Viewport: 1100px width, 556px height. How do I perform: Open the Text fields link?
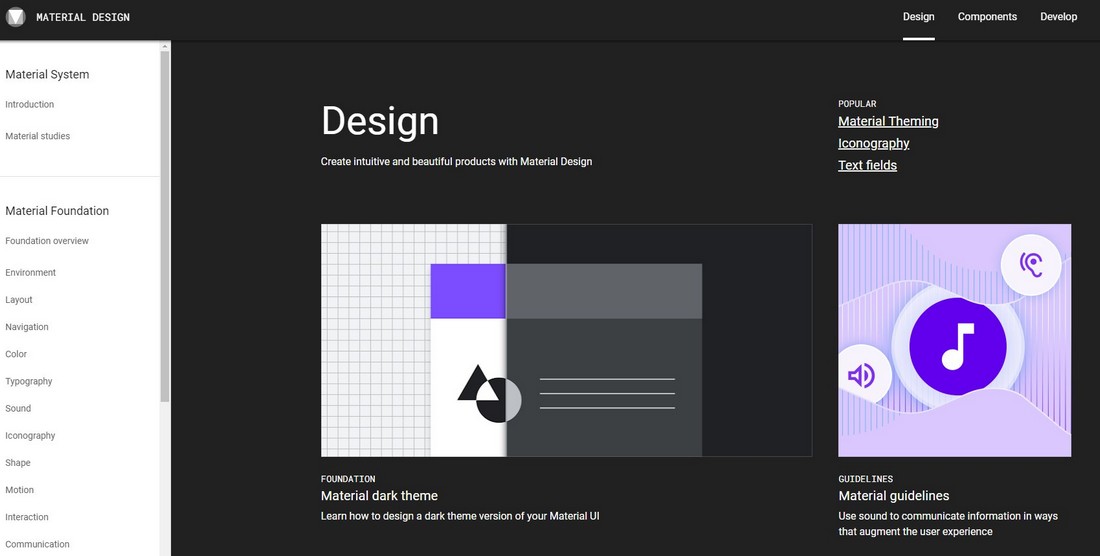click(x=867, y=165)
